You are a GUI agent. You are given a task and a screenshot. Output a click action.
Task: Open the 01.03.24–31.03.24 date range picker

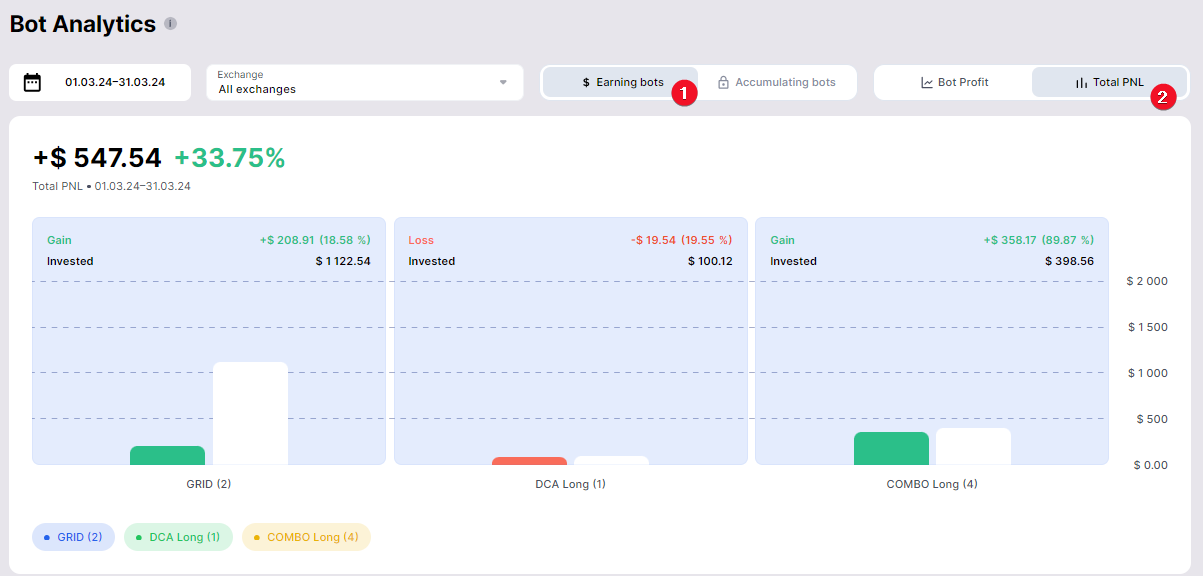coord(114,82)
